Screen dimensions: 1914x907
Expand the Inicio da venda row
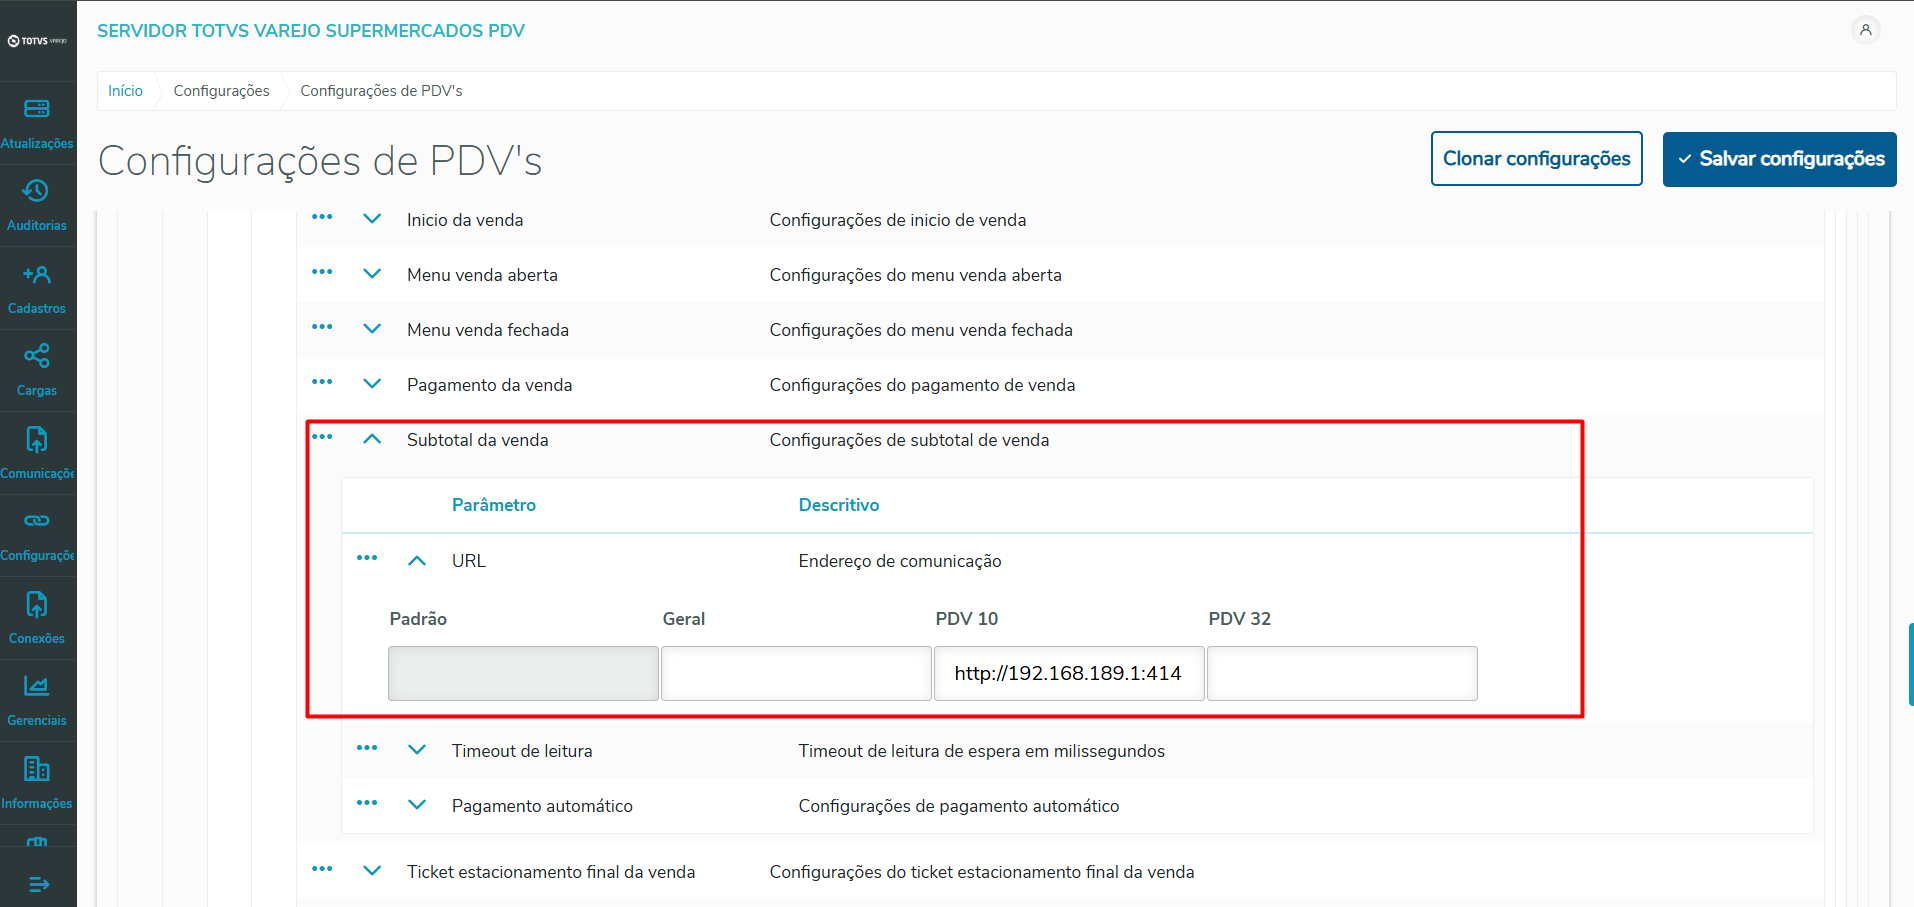coord(372,219)
